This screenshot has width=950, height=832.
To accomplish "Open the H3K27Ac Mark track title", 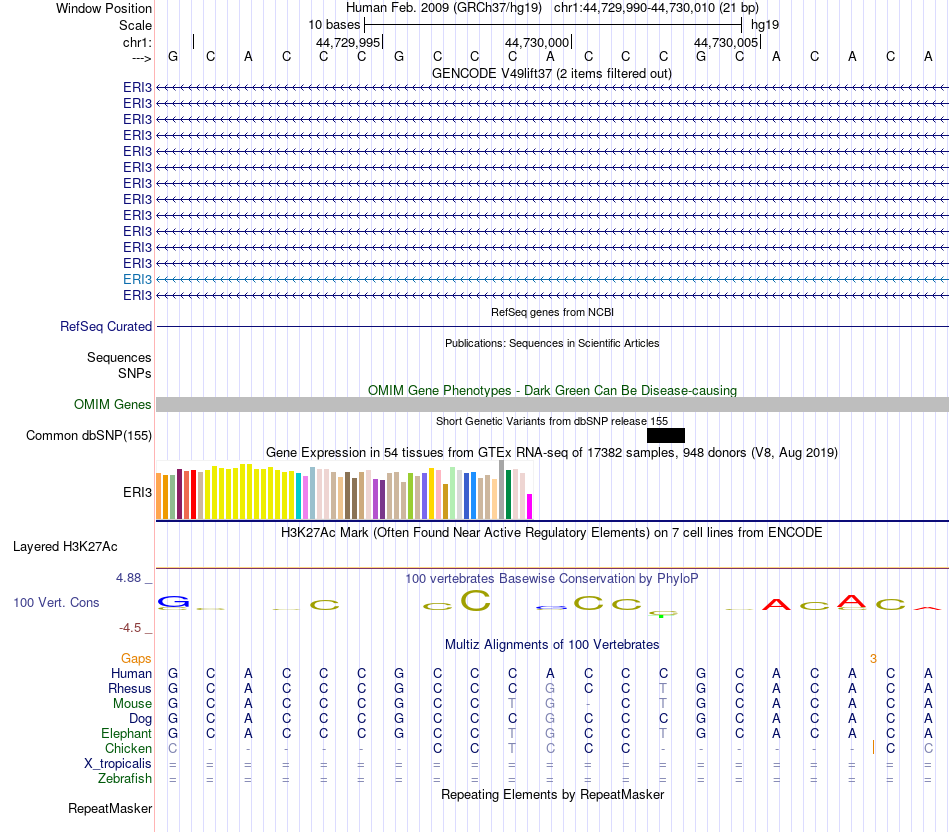I will (x=552, y=533).
